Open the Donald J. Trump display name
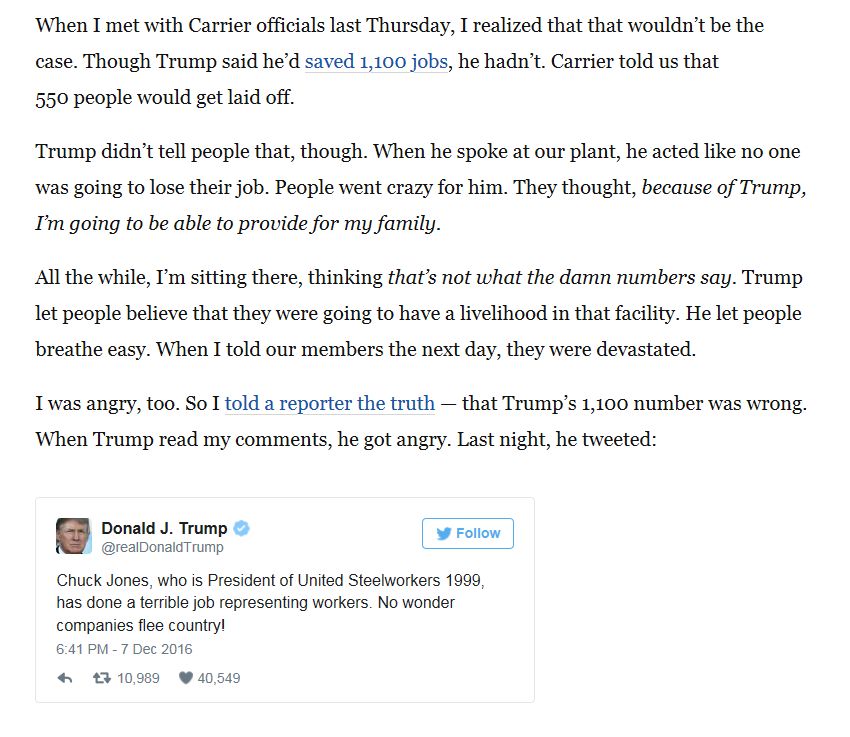850x737 pixels. (164, 528)
